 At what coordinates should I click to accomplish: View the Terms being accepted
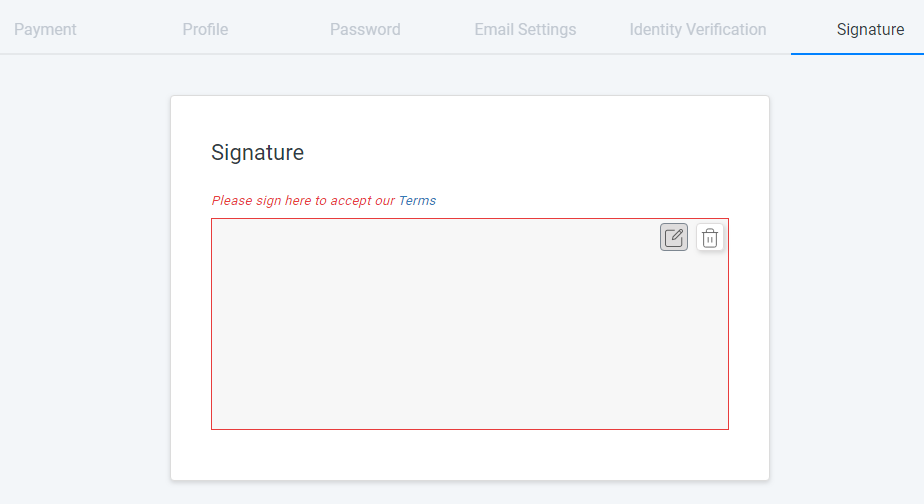click(417, 200)
